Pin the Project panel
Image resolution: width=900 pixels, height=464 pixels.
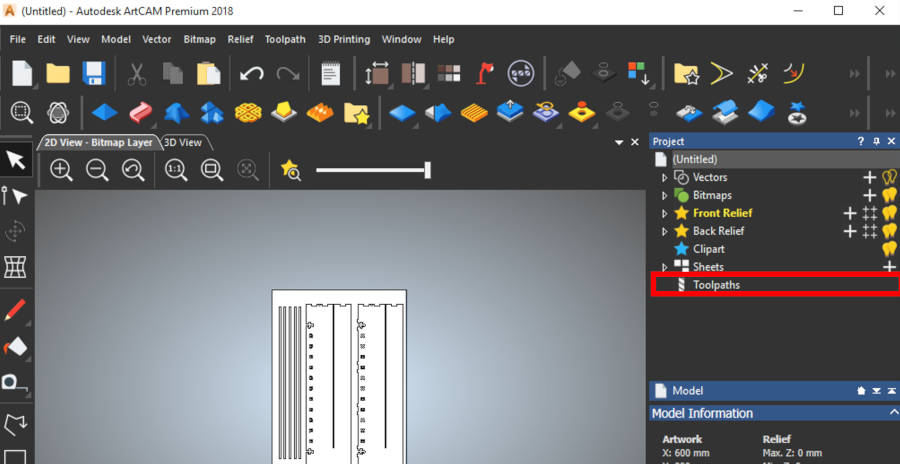pos(876,141)
